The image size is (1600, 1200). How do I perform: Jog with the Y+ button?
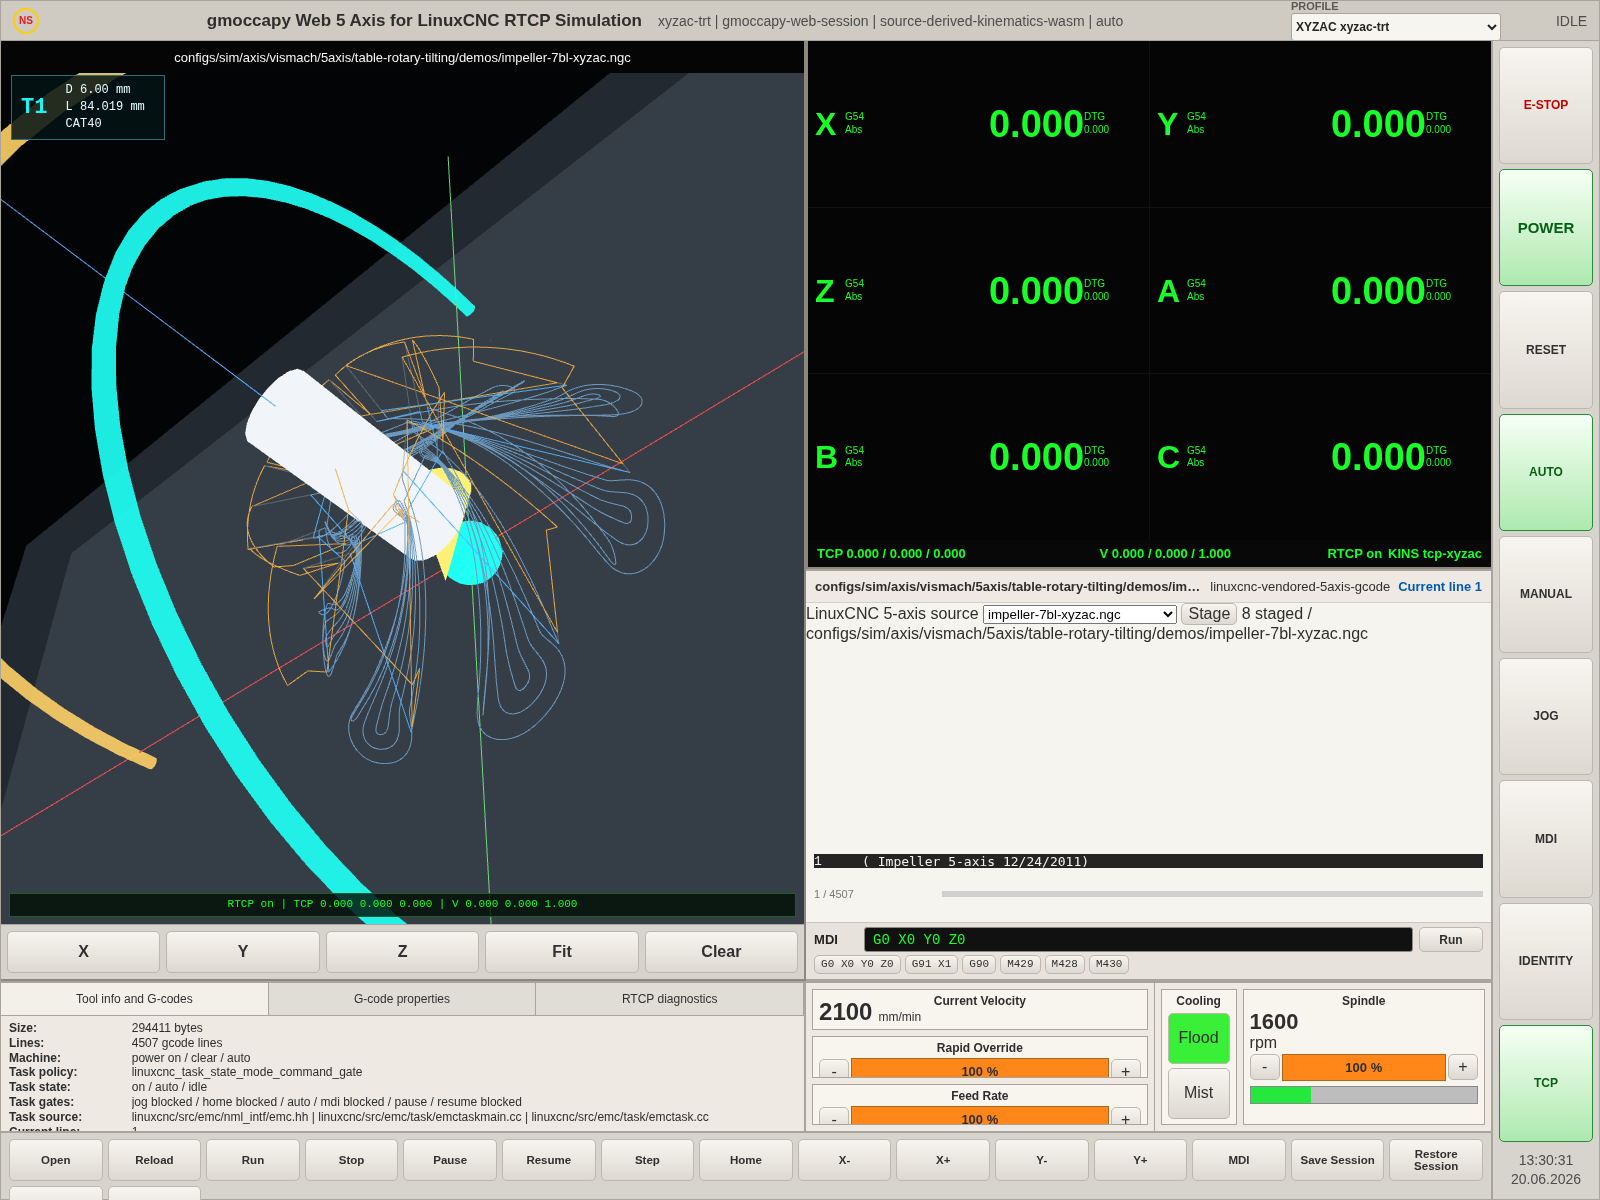(1140, 1160)
